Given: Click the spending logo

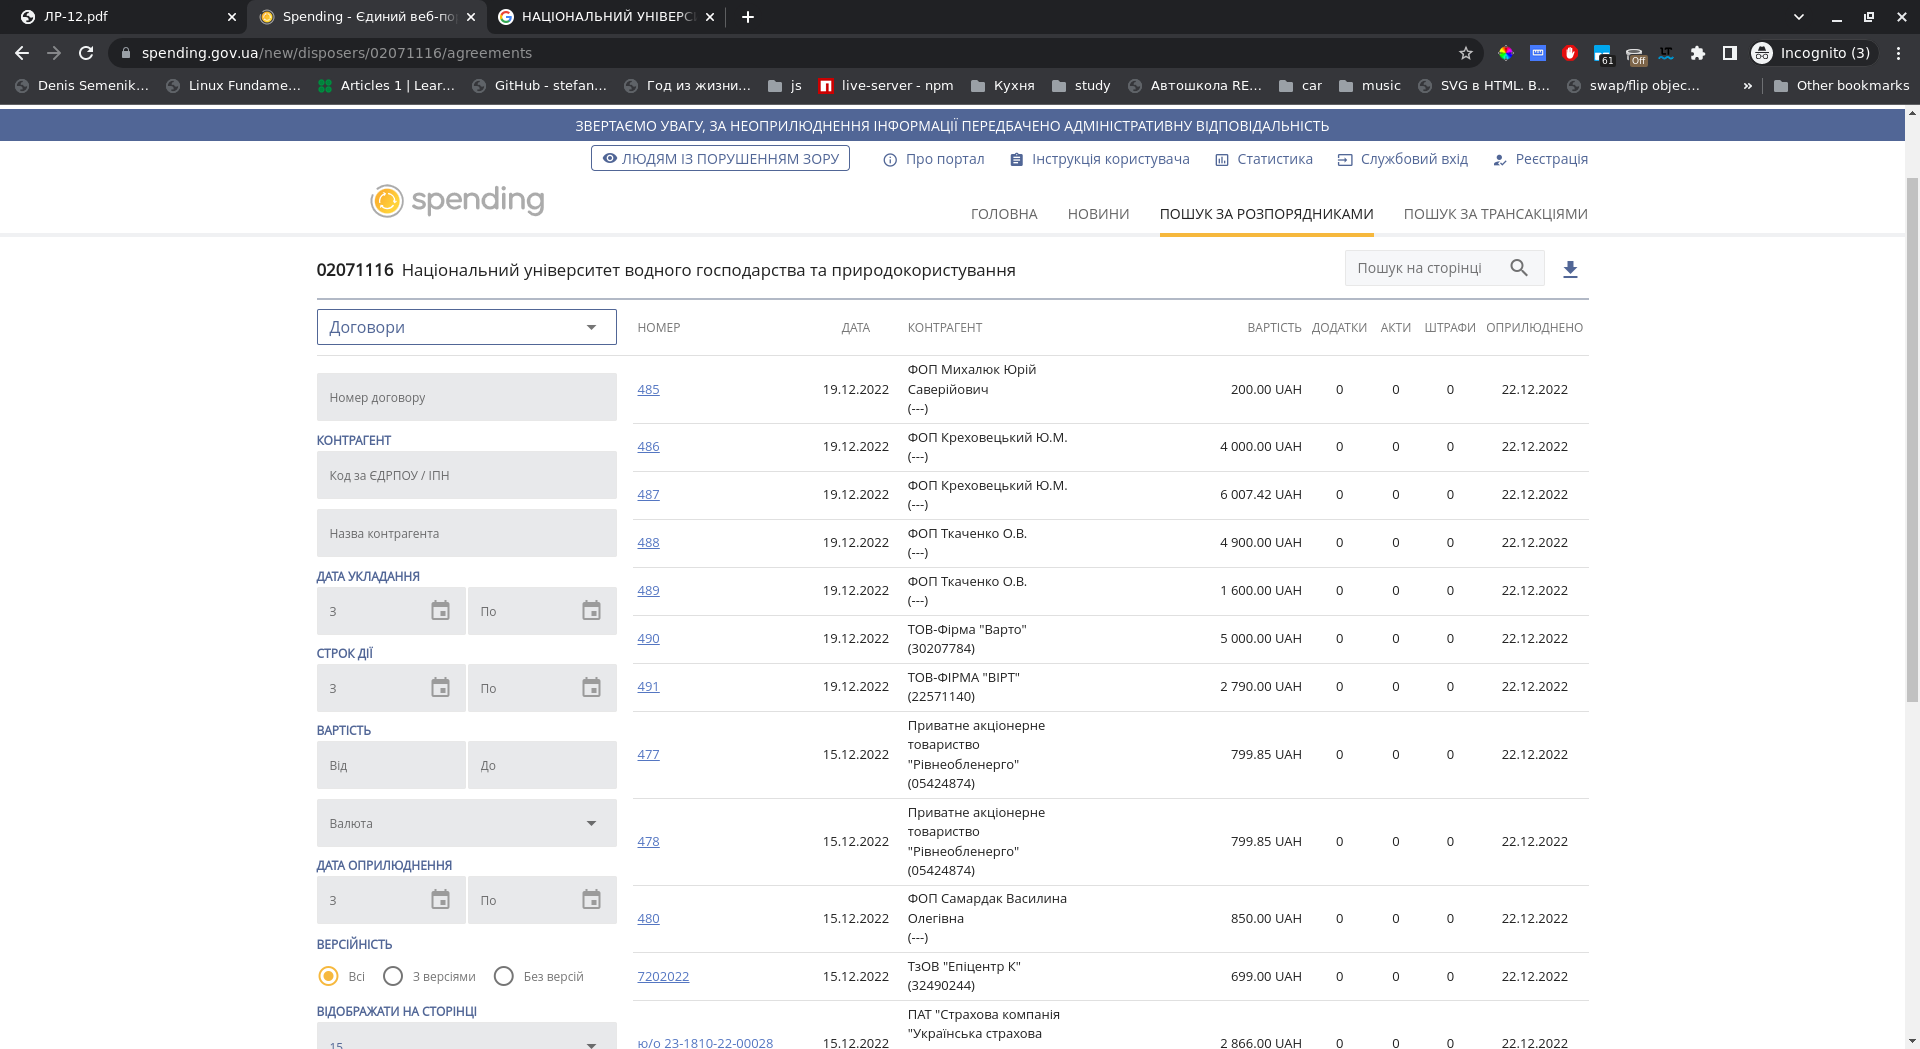Looking at the screenshot, I should pos(458,200).
